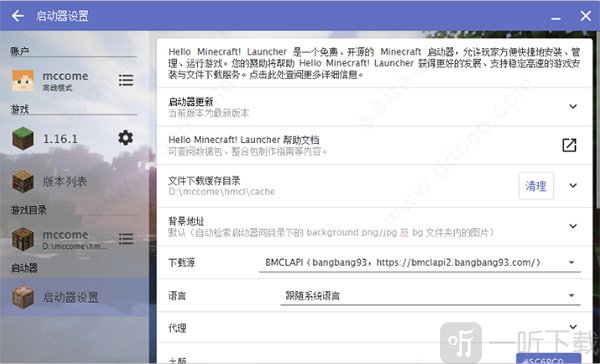This screenshot has height=364, width=600.
Task: Click the cache path D:\mccome\hmcl\cache
Action: 222,192
